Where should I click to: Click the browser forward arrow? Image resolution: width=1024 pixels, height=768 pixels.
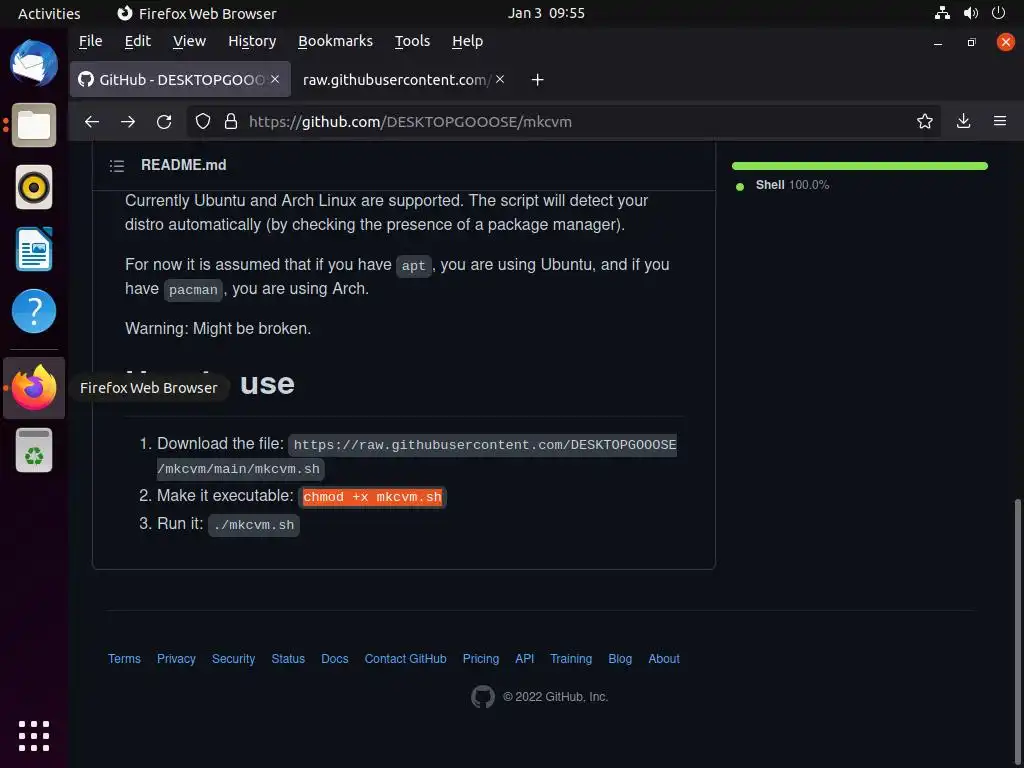tap(128, 121)
